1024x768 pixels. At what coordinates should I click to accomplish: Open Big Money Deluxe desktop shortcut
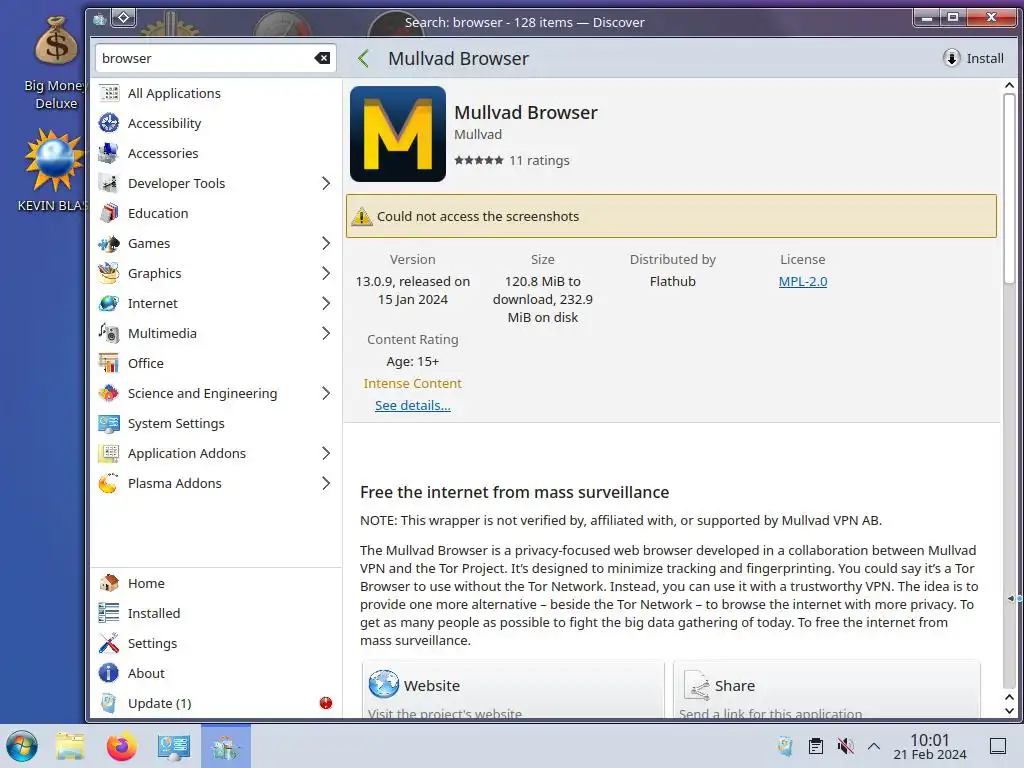pos(56,63)
